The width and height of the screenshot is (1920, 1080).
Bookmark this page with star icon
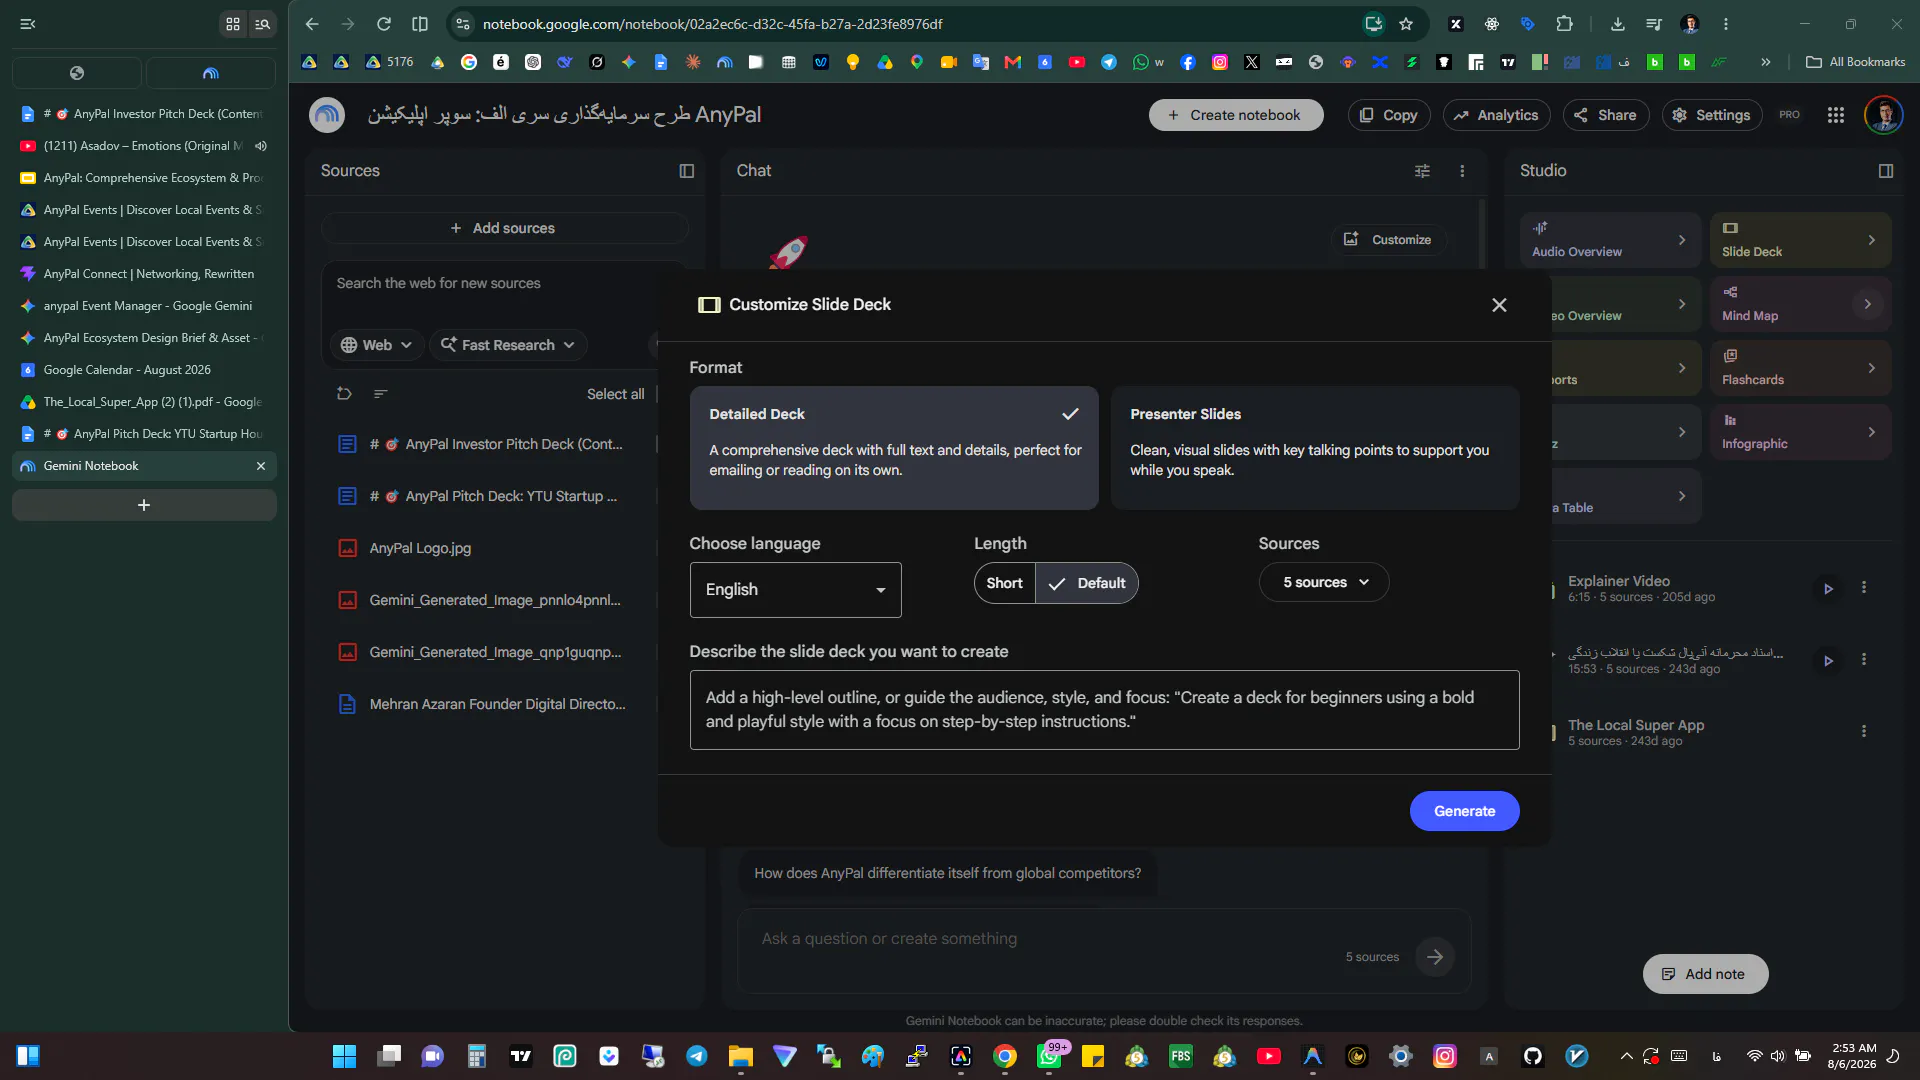(x=1406, y=24)
